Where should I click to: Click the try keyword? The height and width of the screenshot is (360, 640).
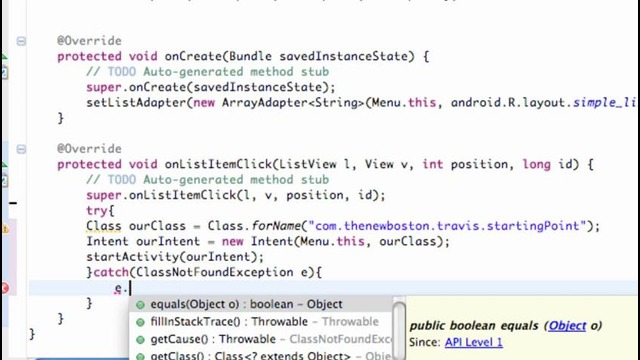coord(96,211)
